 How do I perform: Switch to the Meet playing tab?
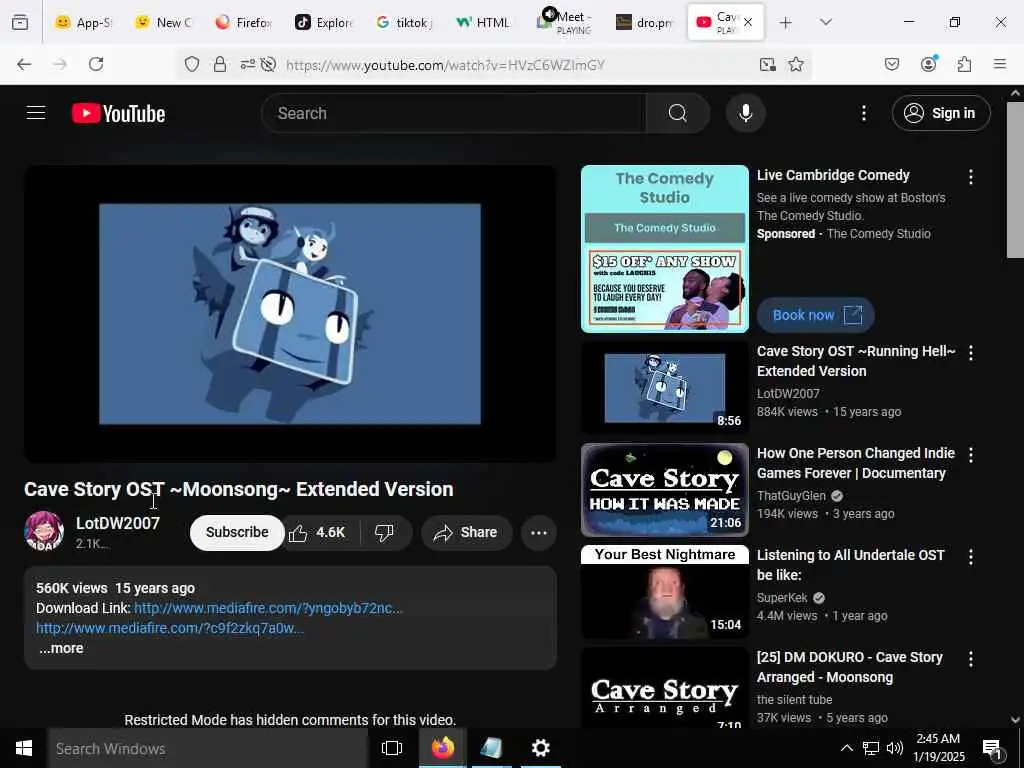[x=563, y=23]
